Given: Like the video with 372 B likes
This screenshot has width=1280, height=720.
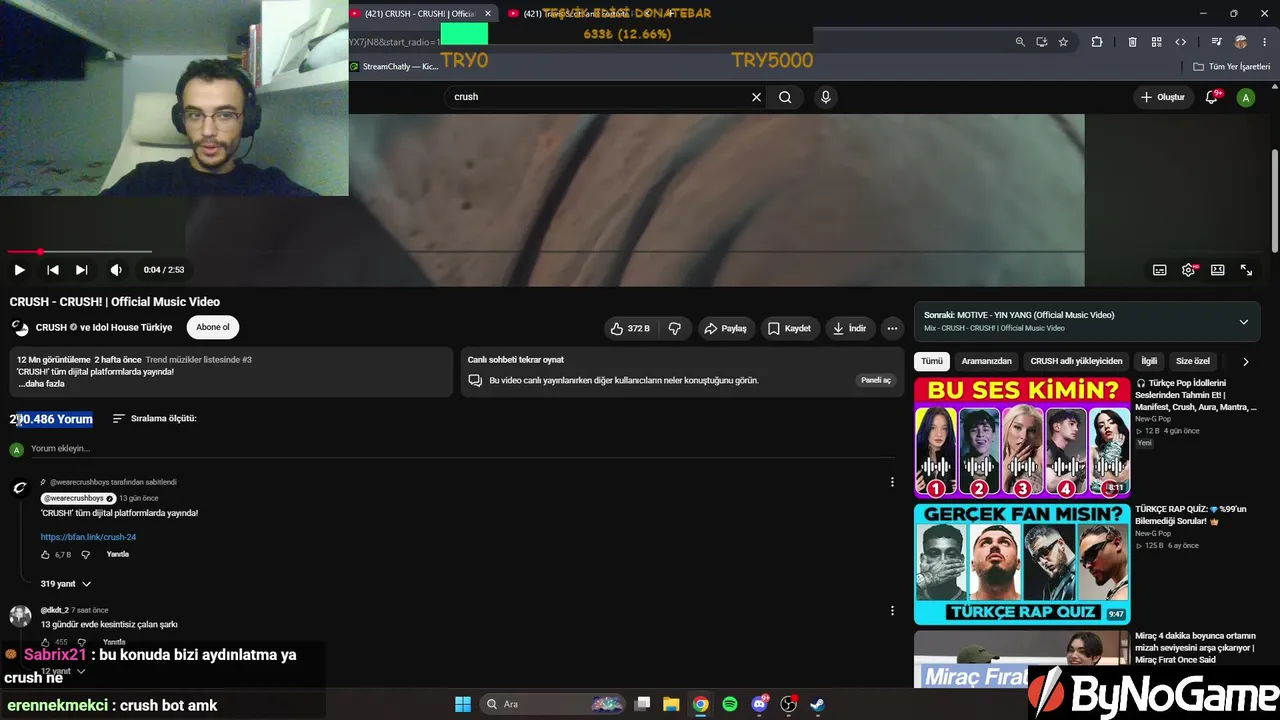Looking at the screenshot, I should point(630,328).
